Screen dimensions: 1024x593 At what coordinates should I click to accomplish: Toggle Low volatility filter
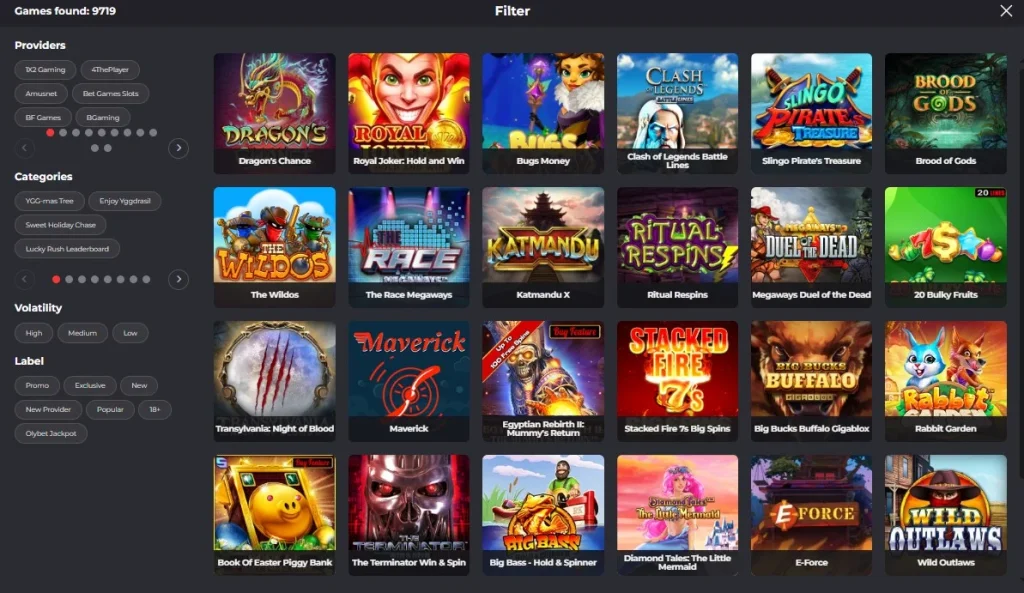tap(130, 333)
